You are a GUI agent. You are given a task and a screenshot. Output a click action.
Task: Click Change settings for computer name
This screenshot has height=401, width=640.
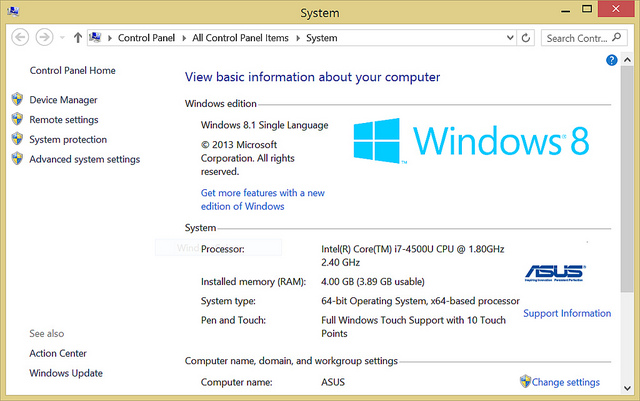(565, 382)
